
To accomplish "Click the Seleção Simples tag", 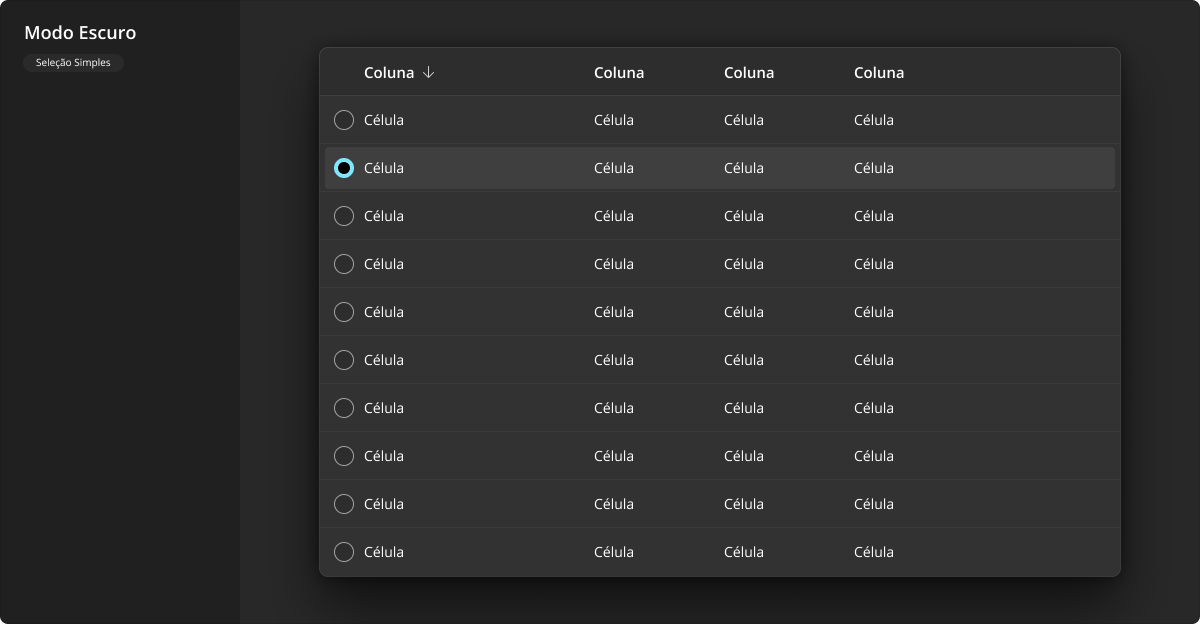I will [73, 62].
